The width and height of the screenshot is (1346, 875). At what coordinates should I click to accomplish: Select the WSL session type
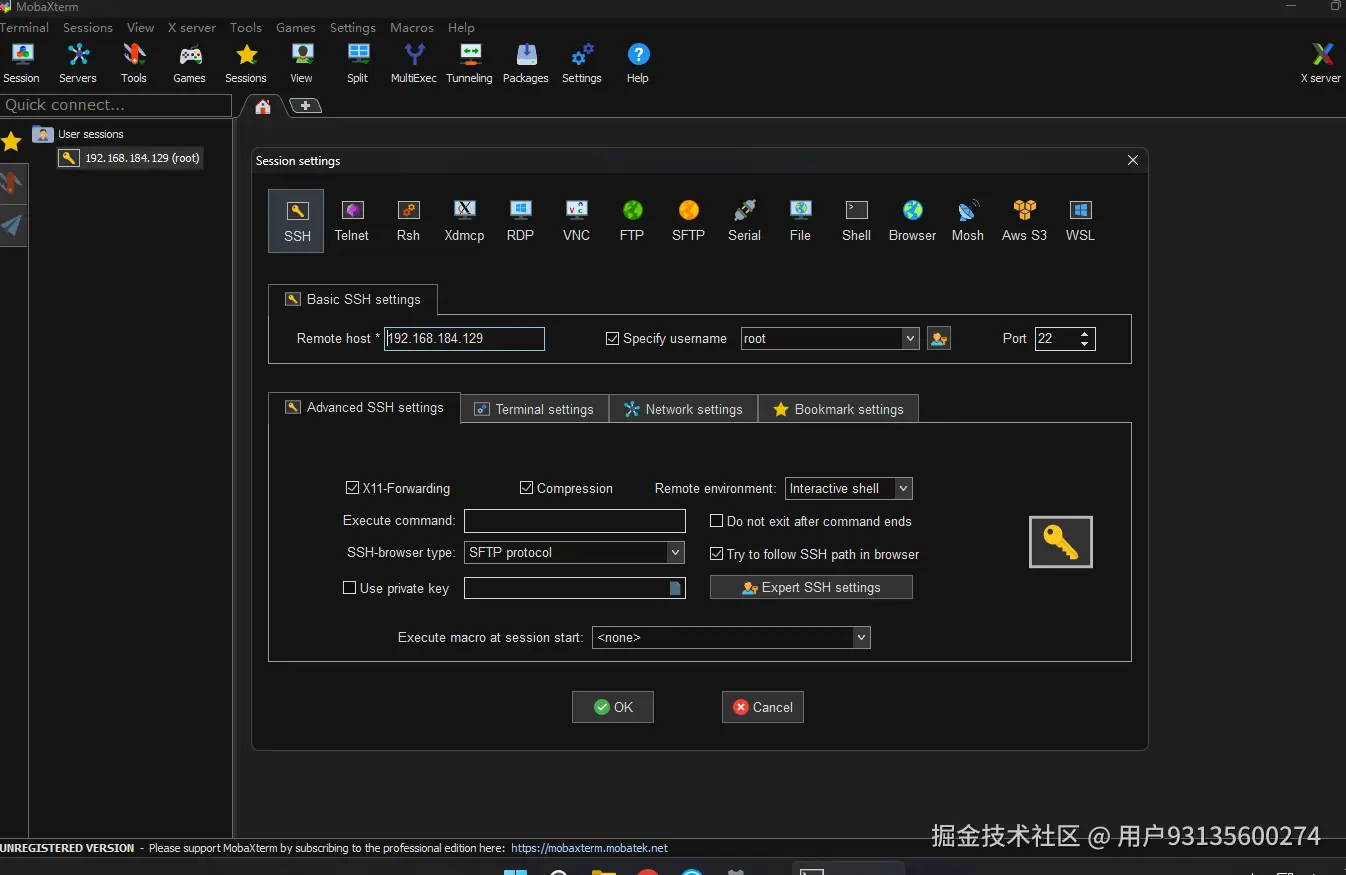[x=1080, y=221]
